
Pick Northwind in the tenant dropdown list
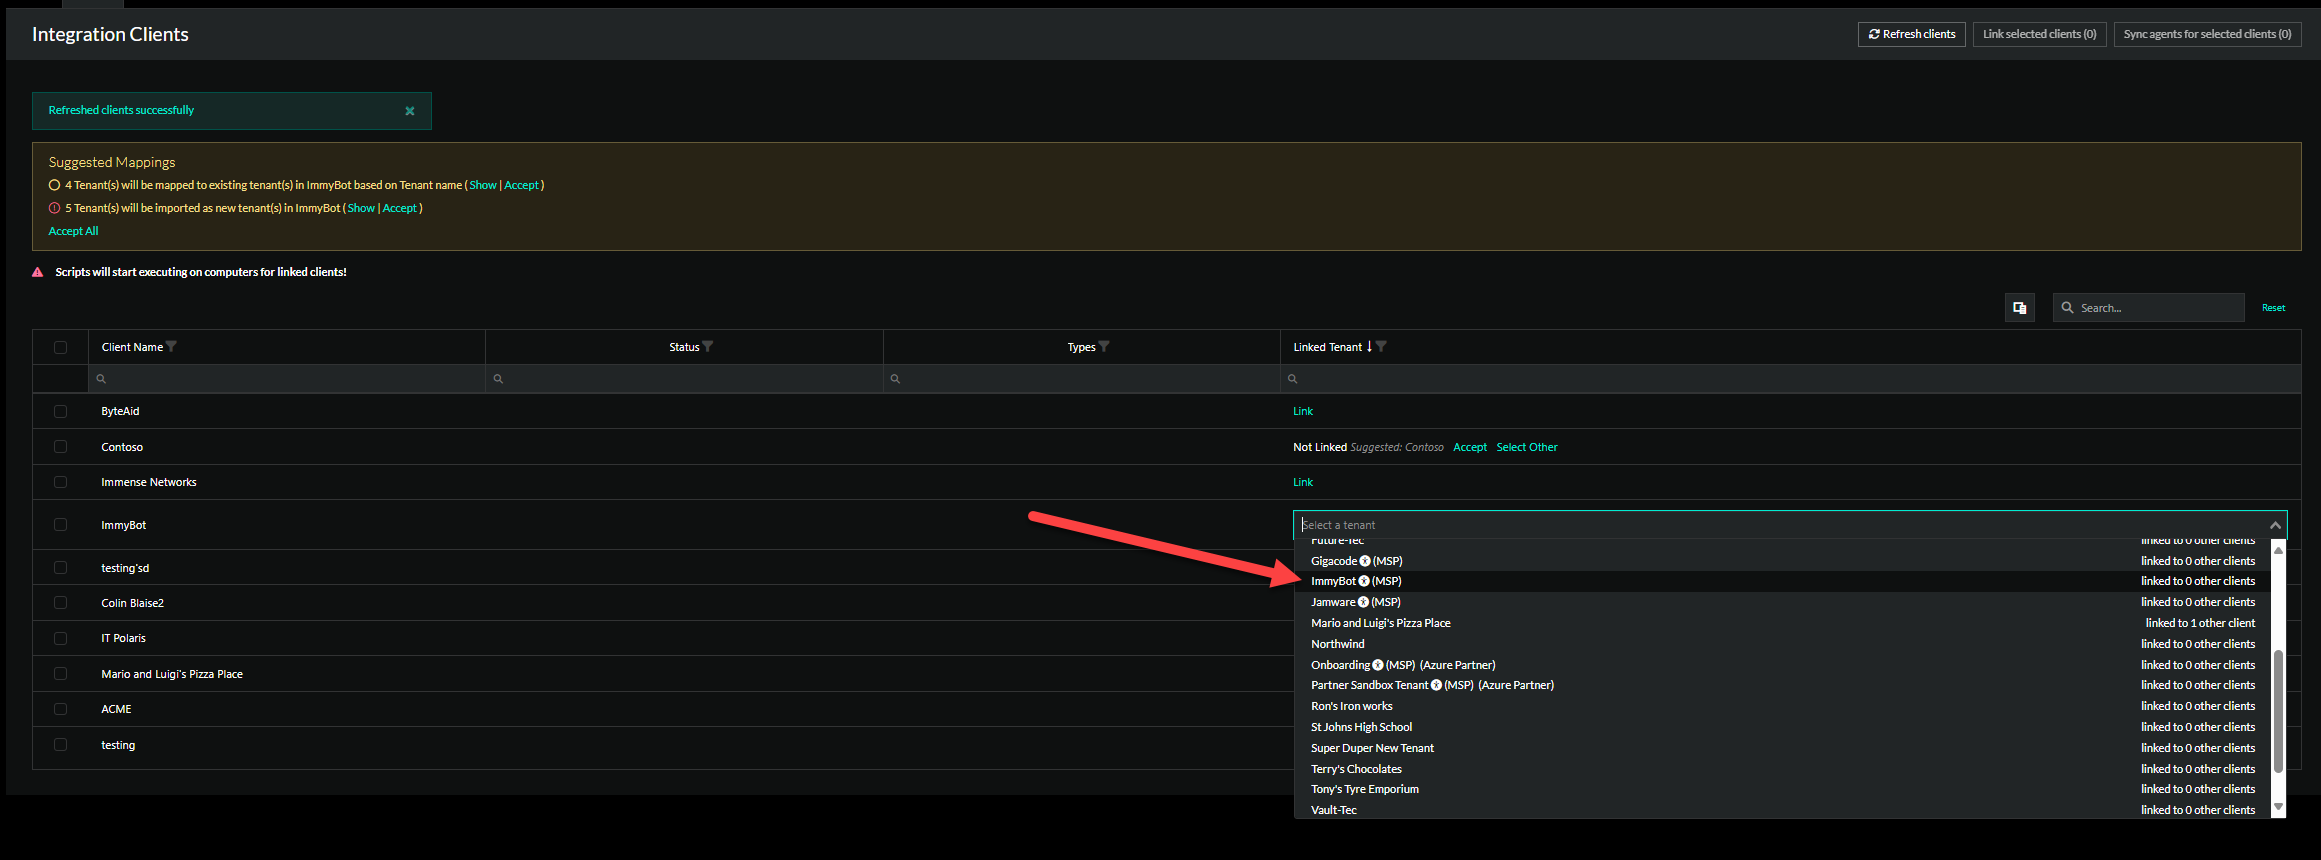[1337, 644]
